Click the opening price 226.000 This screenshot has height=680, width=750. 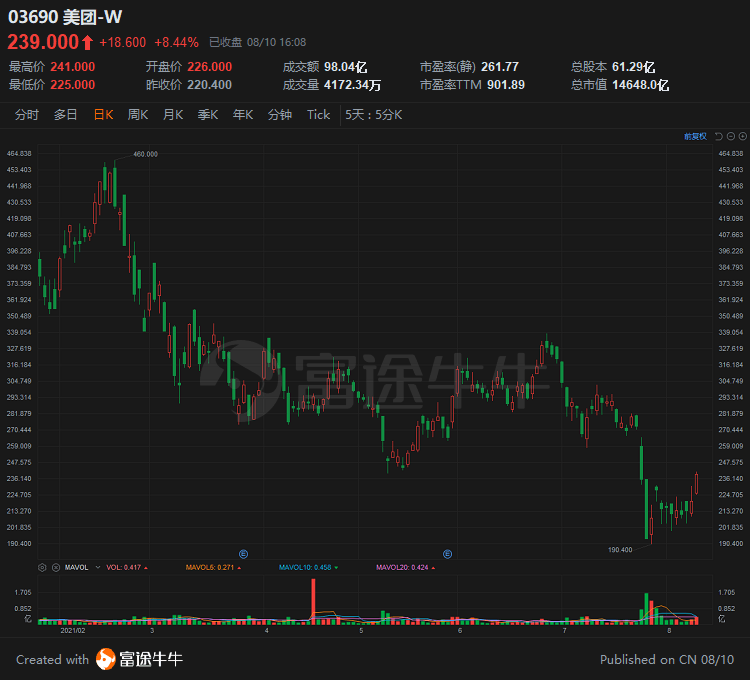click(x=210, y=67)
